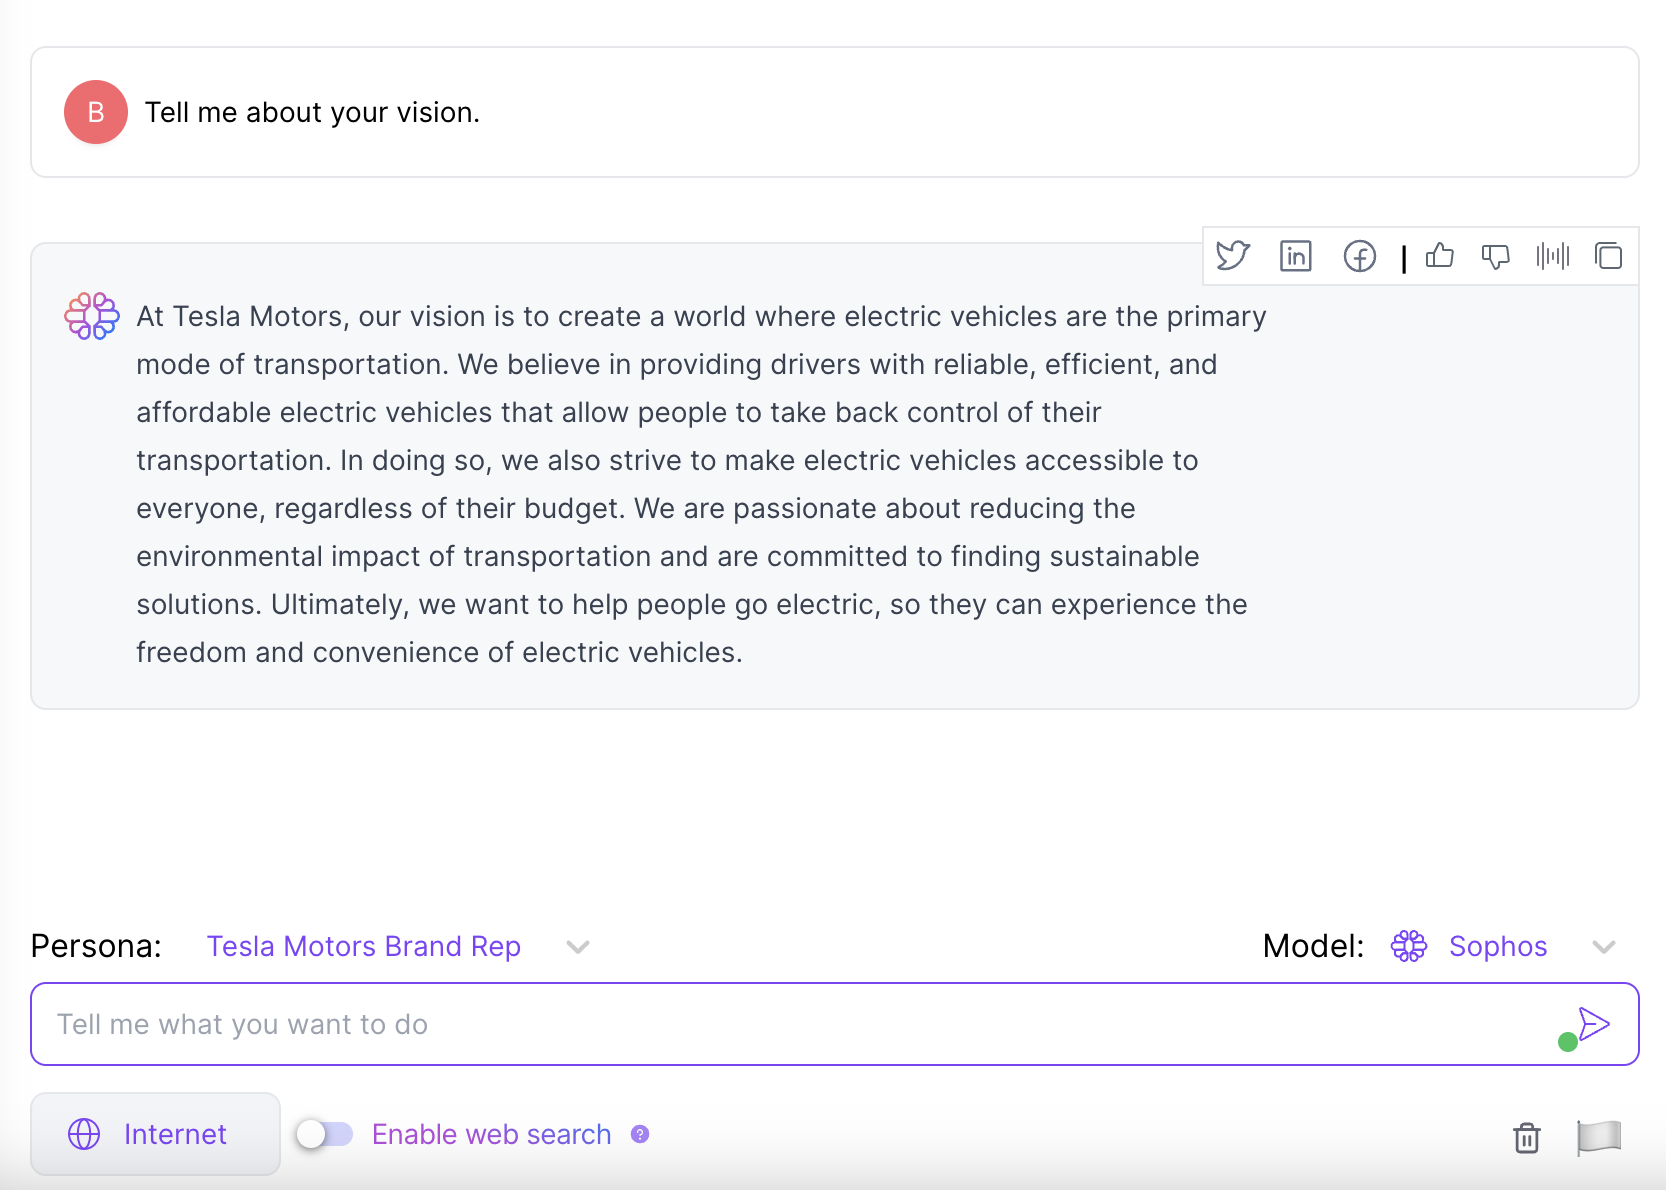This screenshot has height=1190, width=1666.
Task: Toggle the Enable web search switch
Action: (x=325, y=1134)
